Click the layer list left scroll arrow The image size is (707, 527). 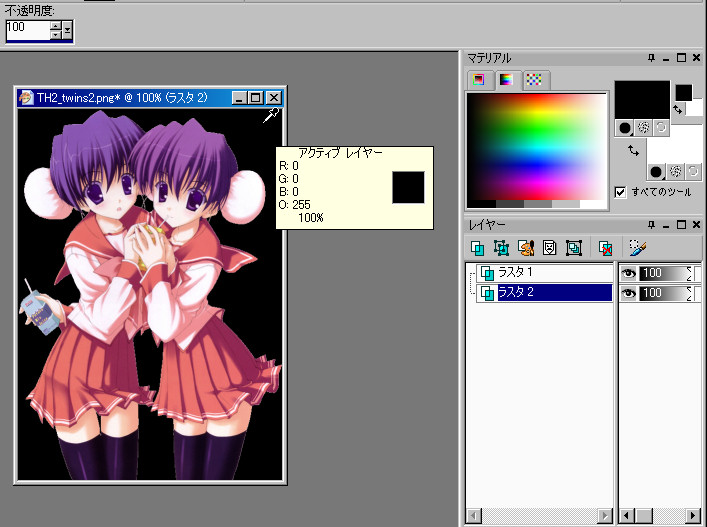(473, 515)
